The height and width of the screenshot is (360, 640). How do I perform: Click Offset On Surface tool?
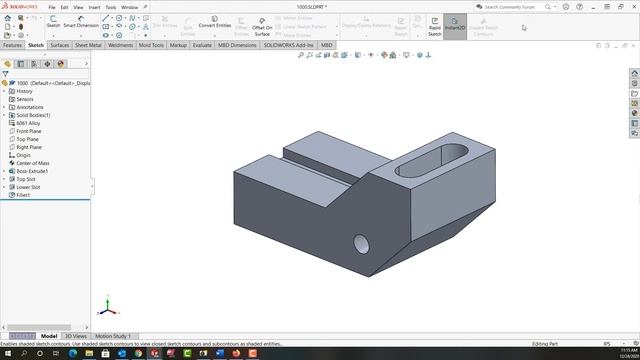[262, 27]
